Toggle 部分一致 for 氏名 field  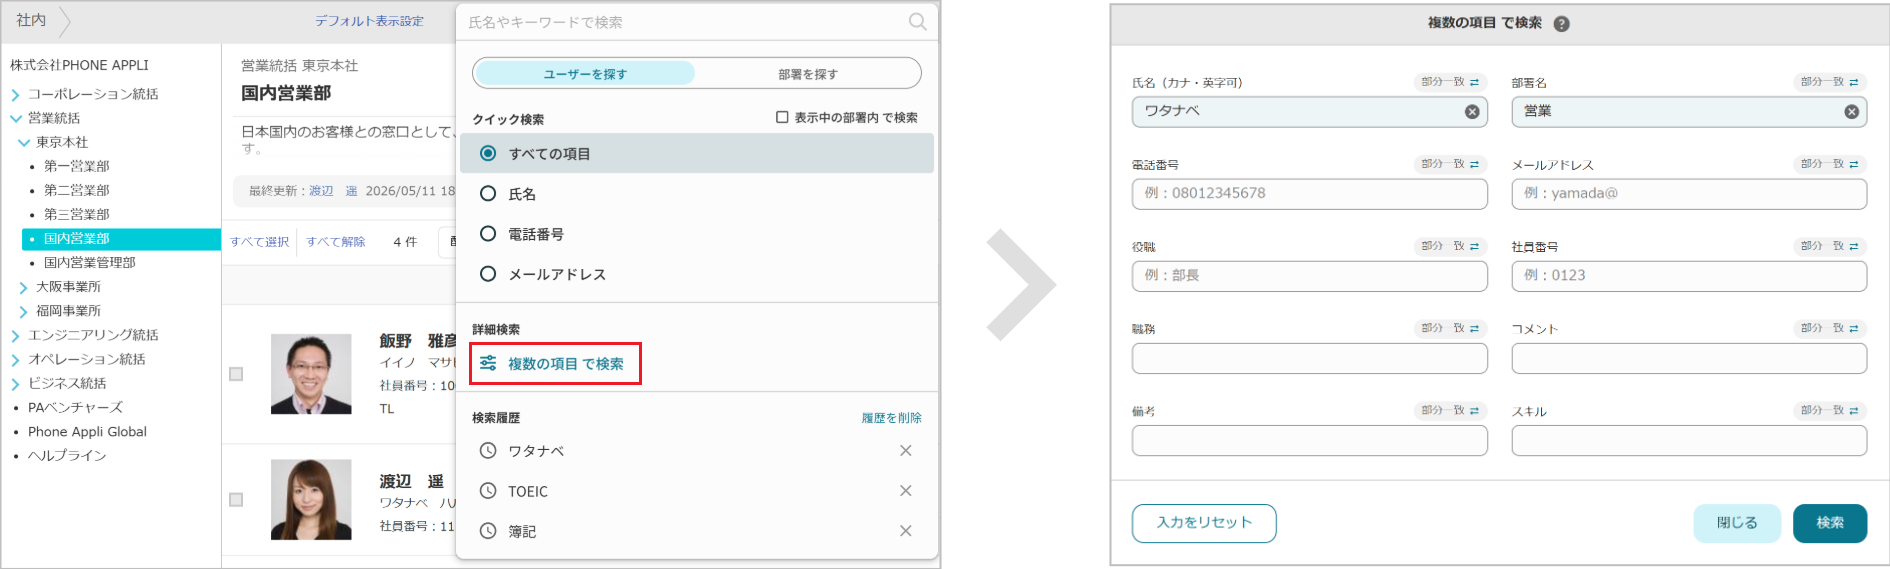1450,82
